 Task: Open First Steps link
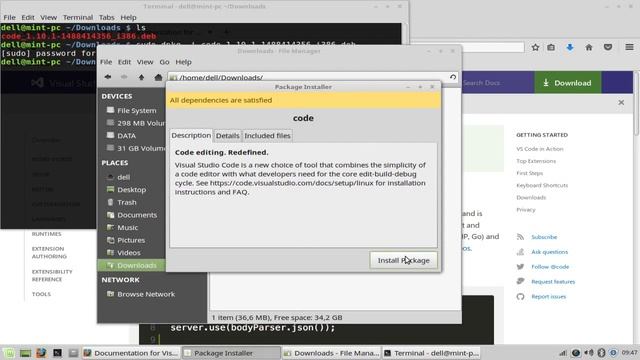tap(529, 173)
